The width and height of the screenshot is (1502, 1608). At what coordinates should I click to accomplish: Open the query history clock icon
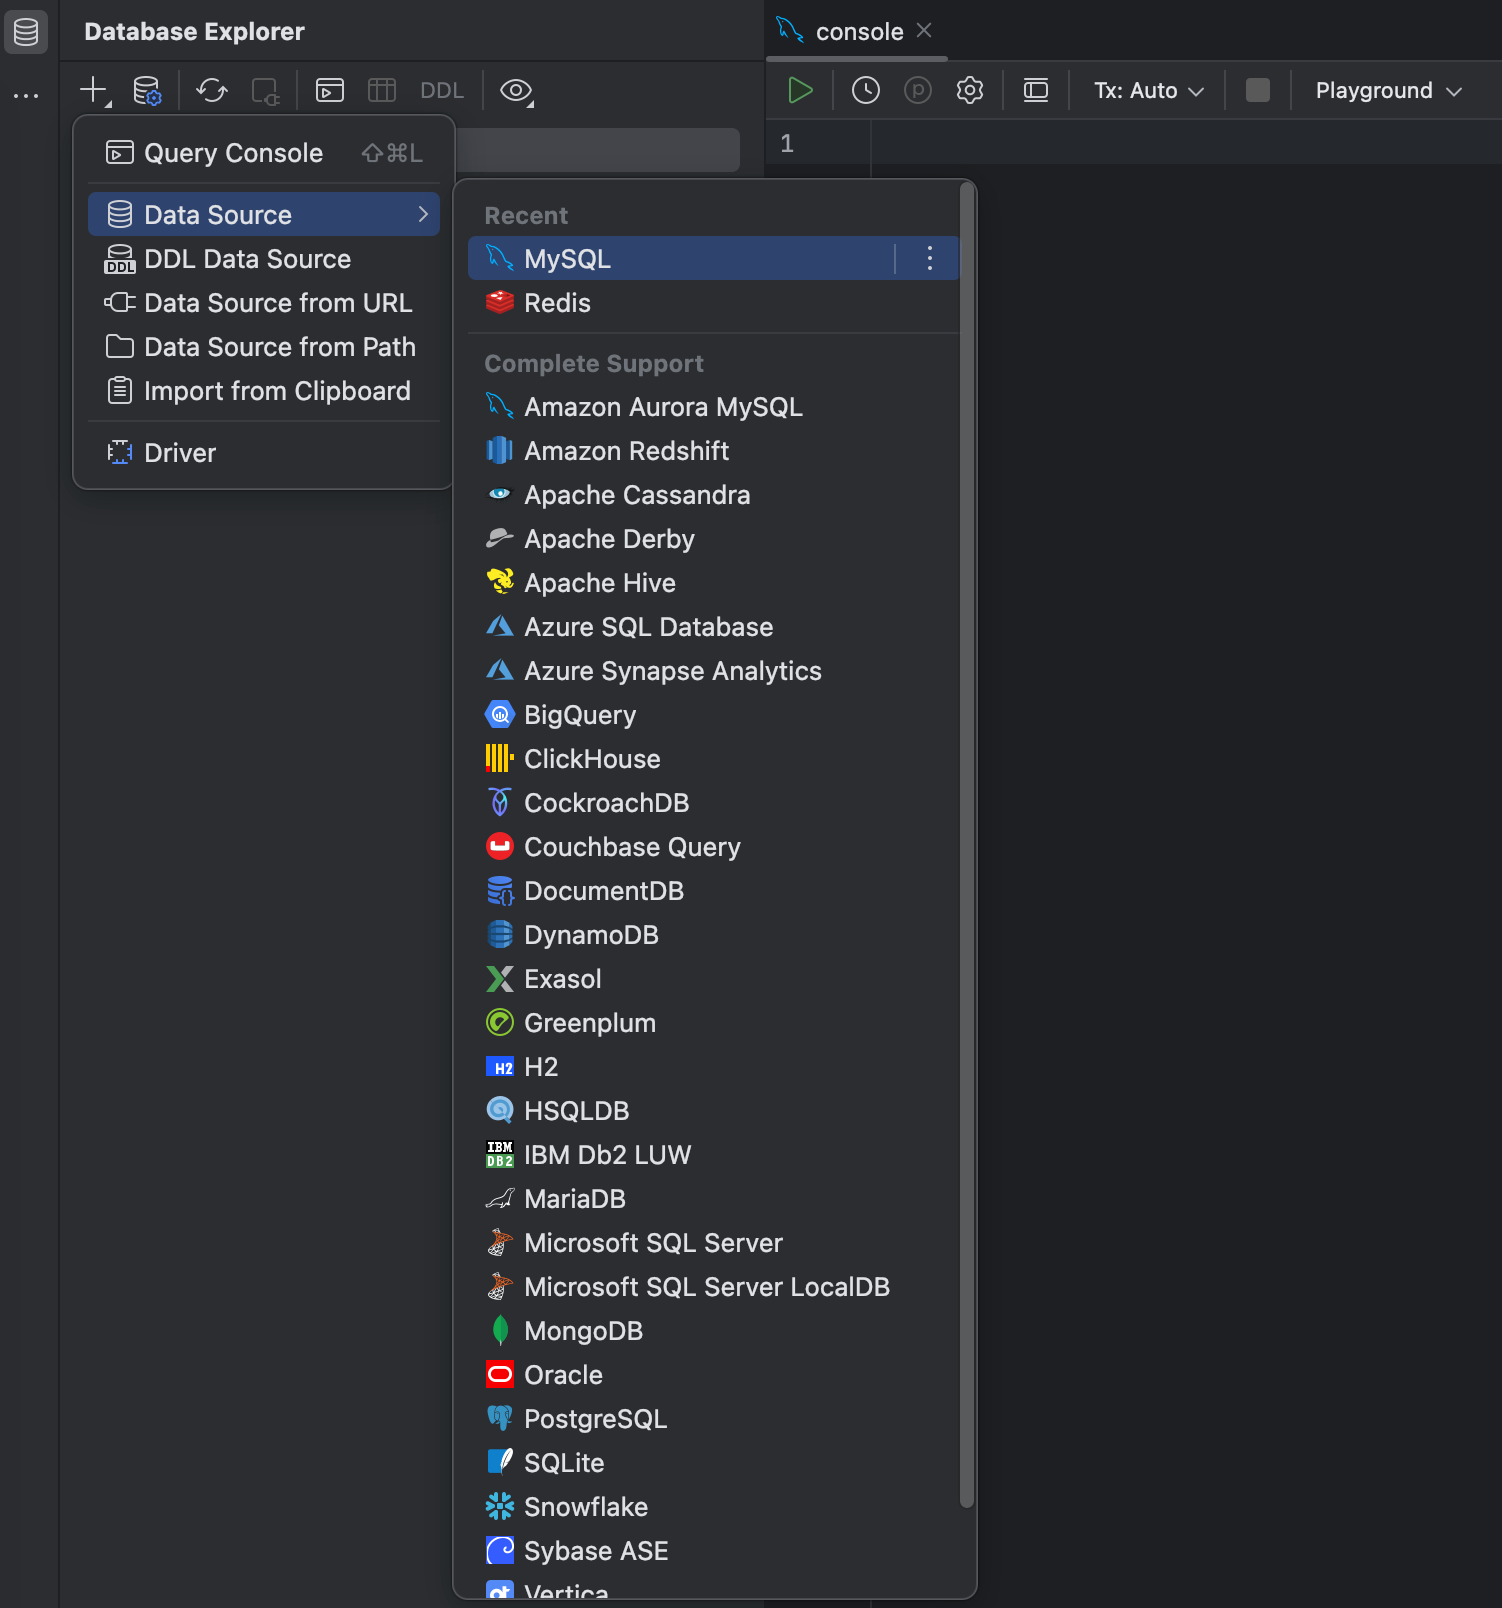(x=865, y=91)
